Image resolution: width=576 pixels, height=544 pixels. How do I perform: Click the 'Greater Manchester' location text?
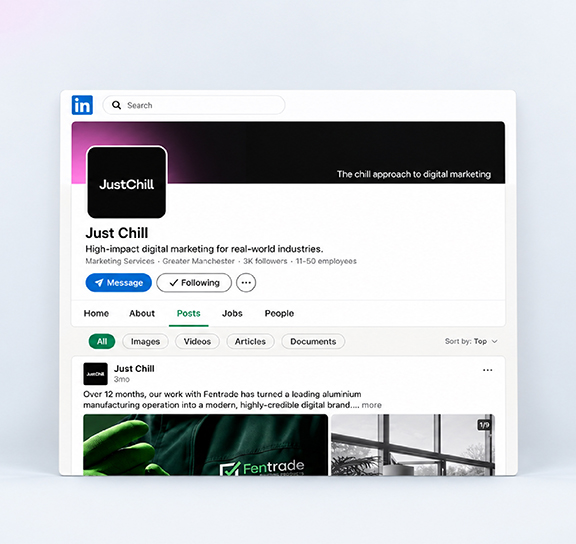point(198,261)
